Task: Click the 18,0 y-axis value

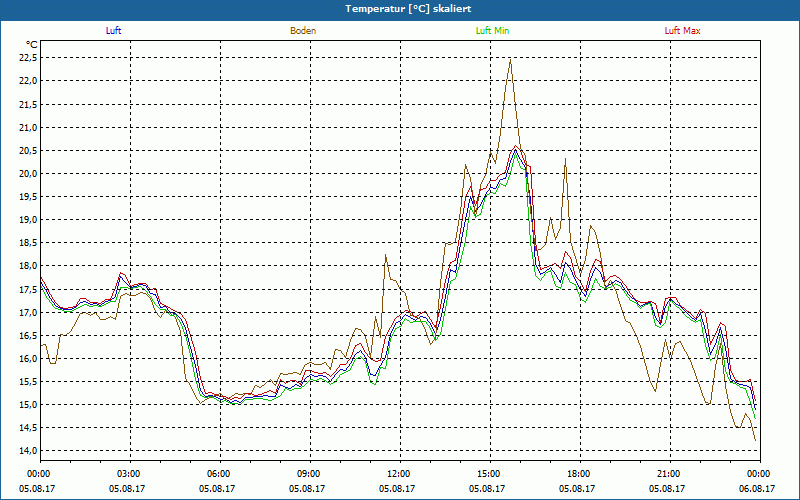Action: point(28,266)
